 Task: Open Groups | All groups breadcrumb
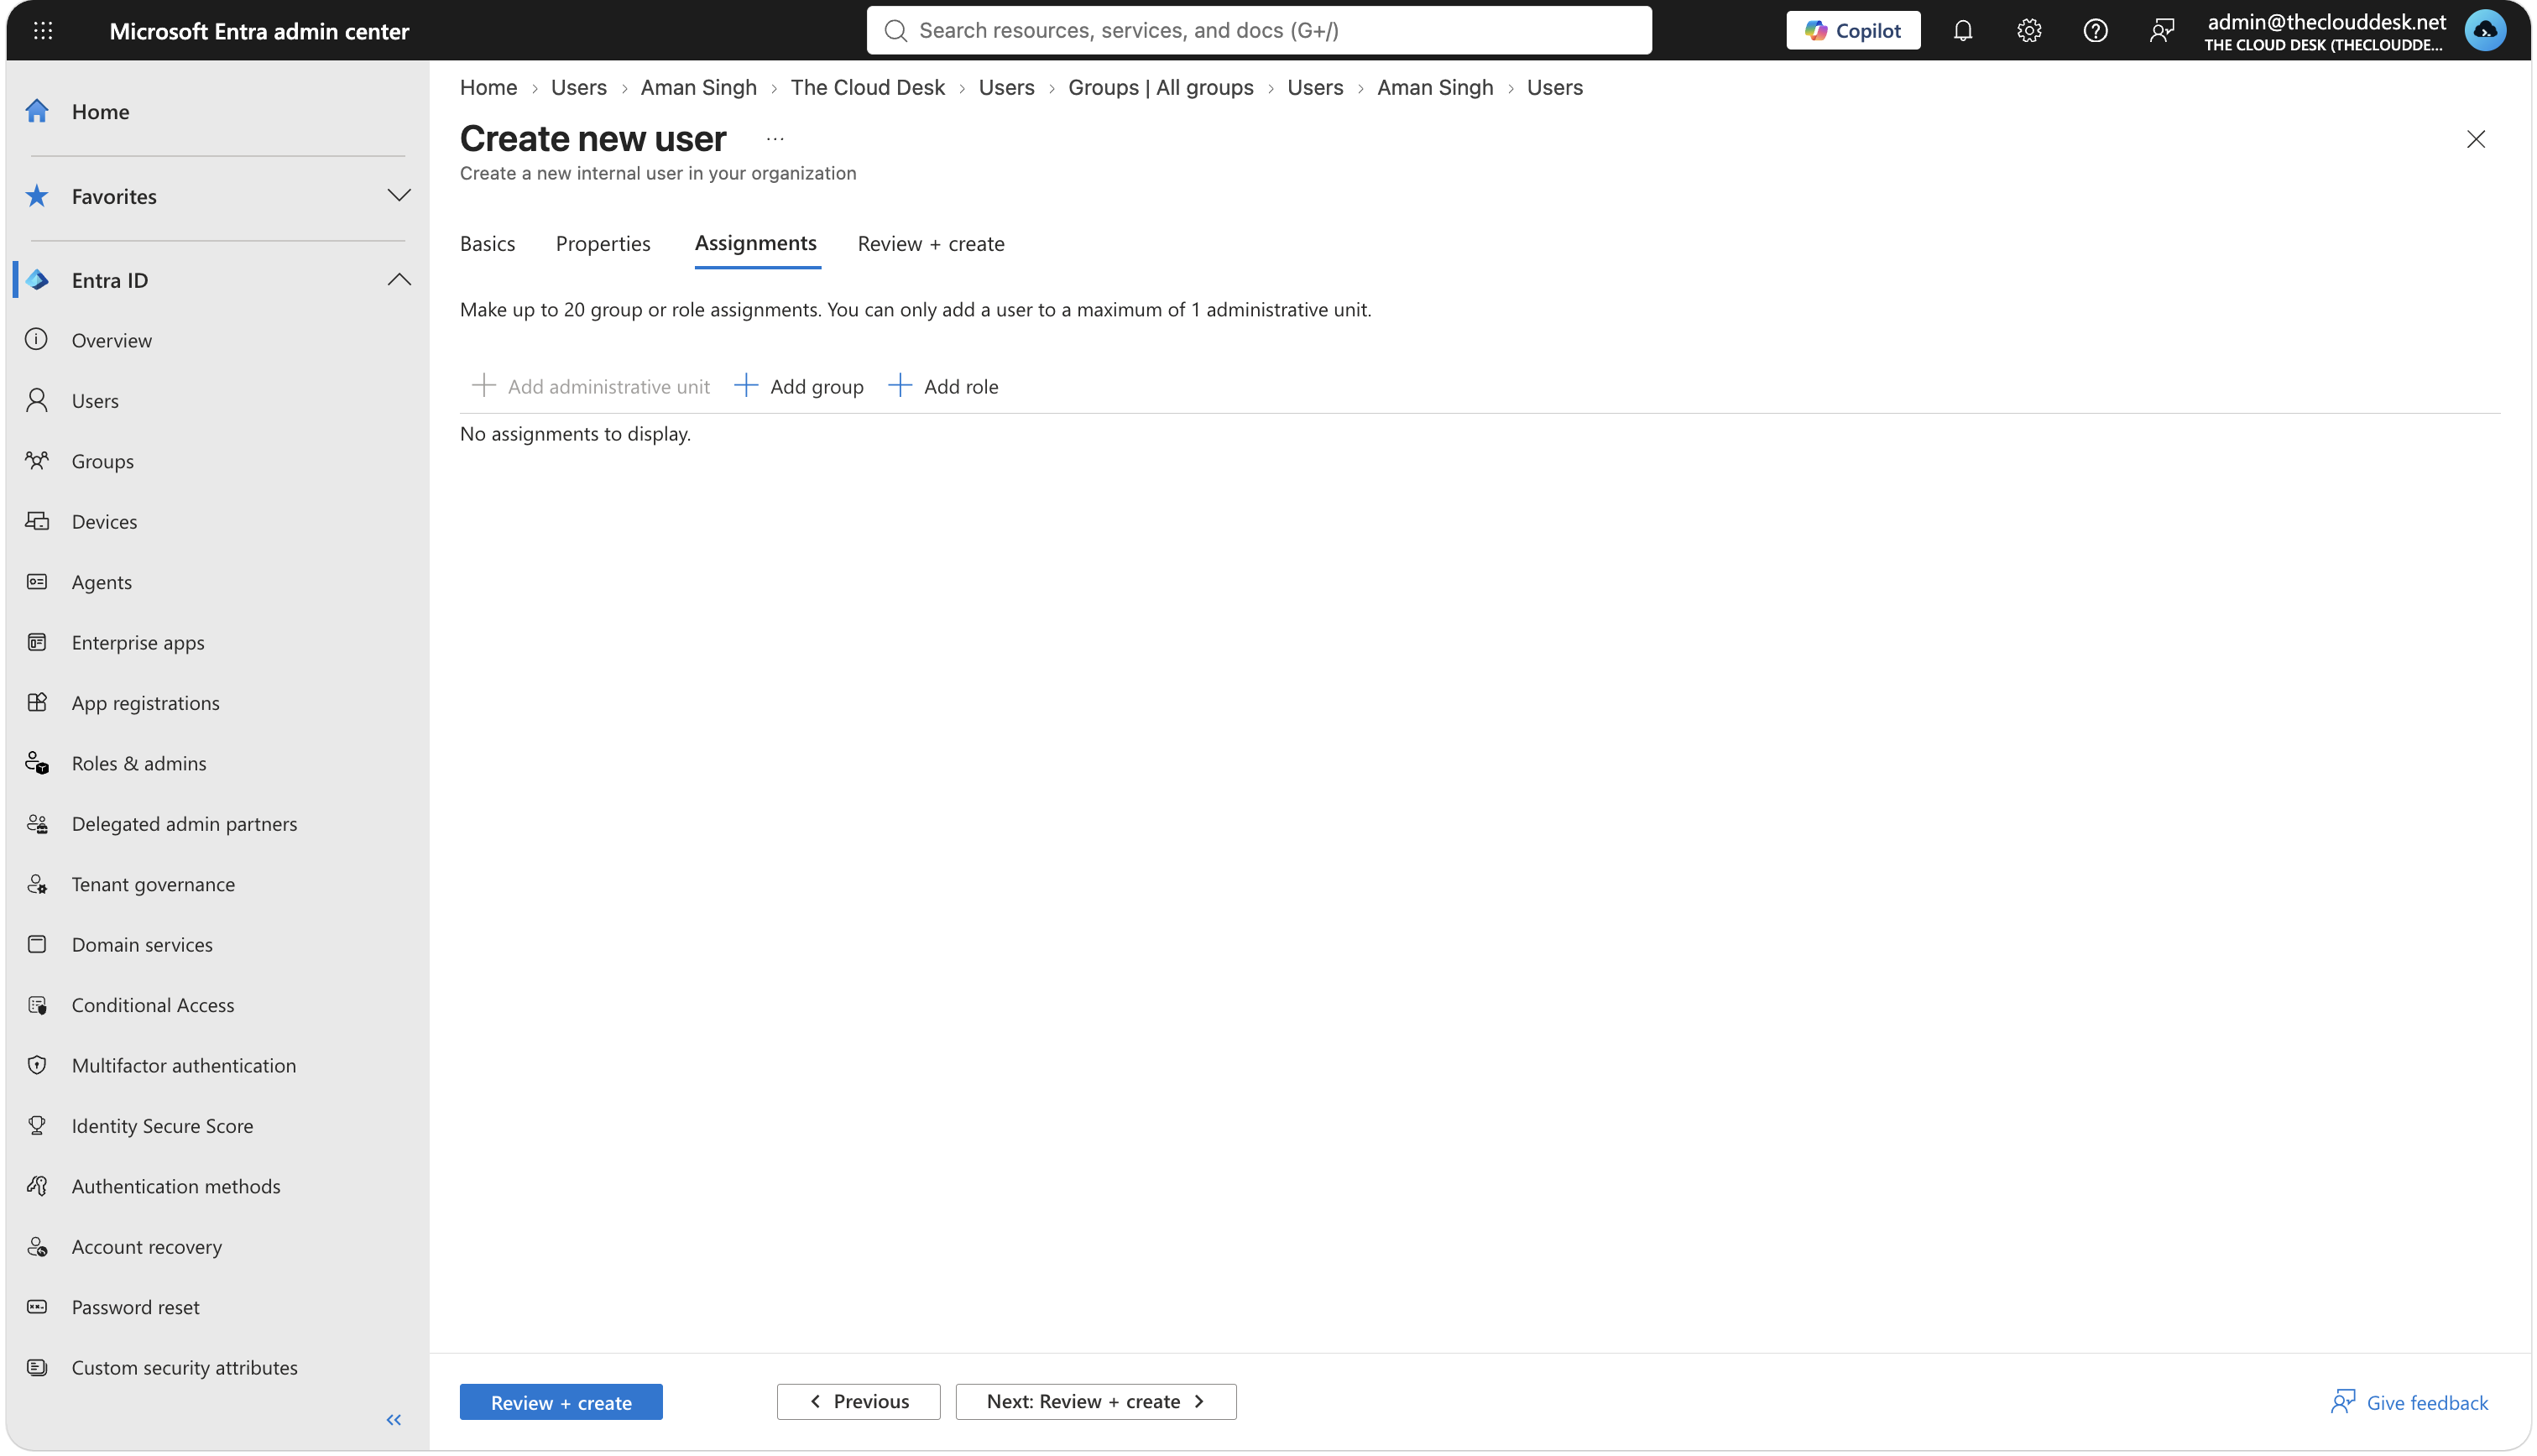tap(1160, 87)
